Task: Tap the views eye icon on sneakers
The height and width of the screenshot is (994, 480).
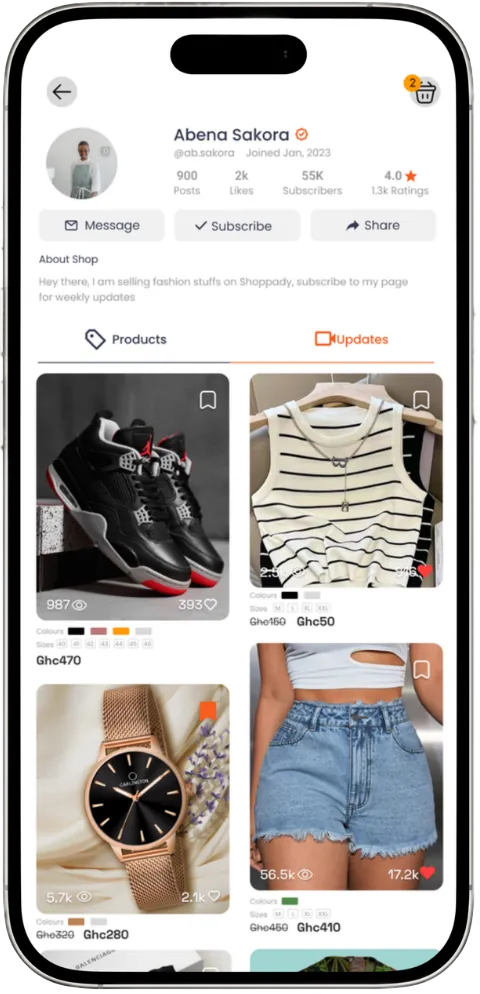Action: [x=79, y=605]
